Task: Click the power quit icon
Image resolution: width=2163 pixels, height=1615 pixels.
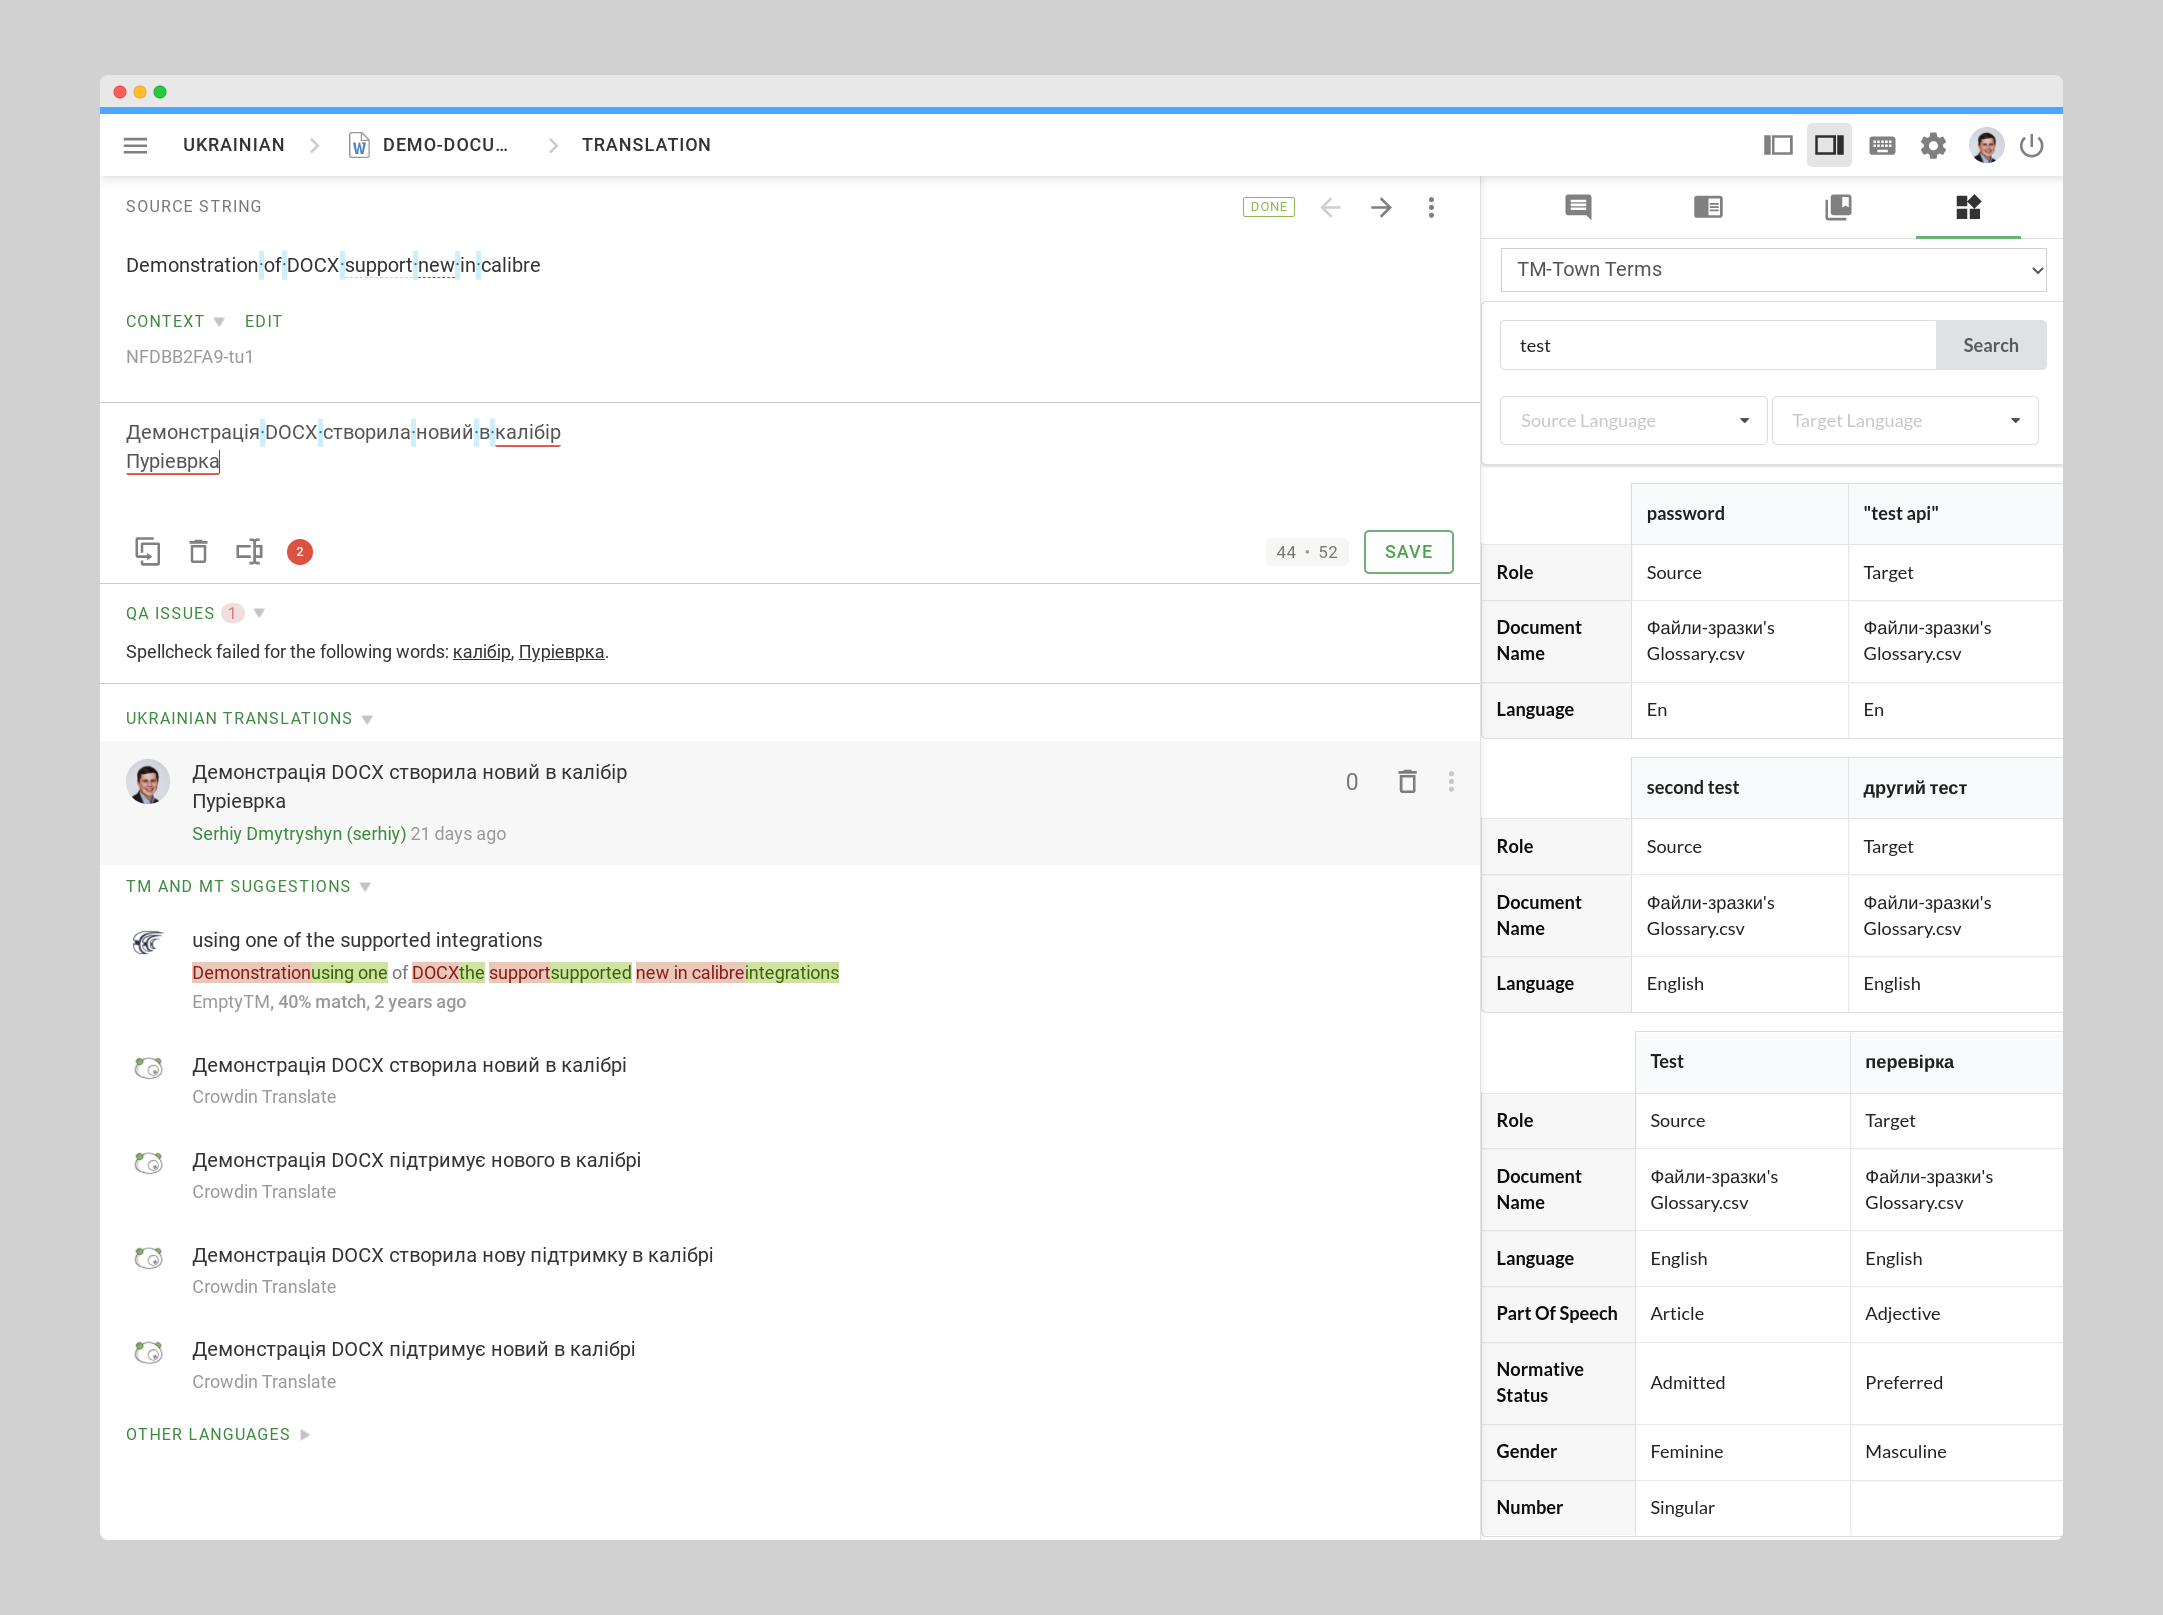Action: (x=2031, y=145)
